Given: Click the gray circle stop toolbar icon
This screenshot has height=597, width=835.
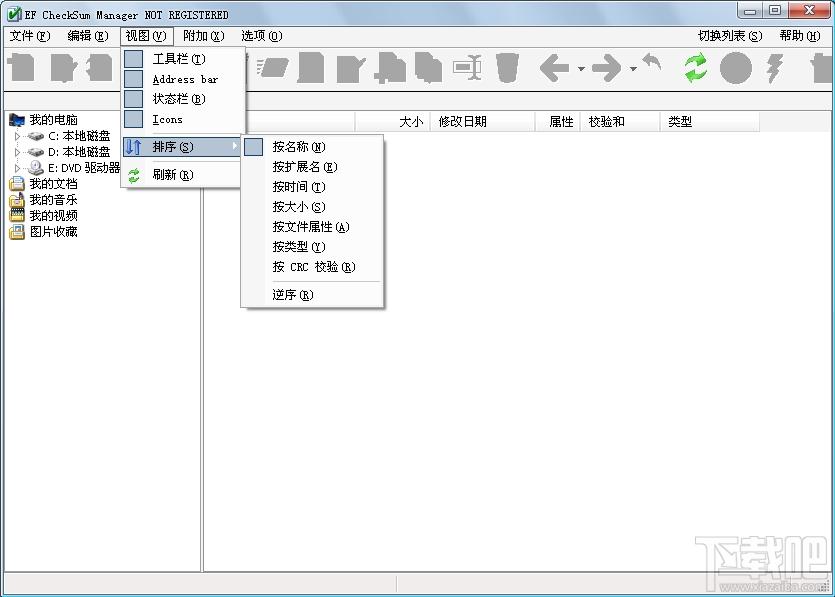Looking at the screenshot, I should coord(735,68).
